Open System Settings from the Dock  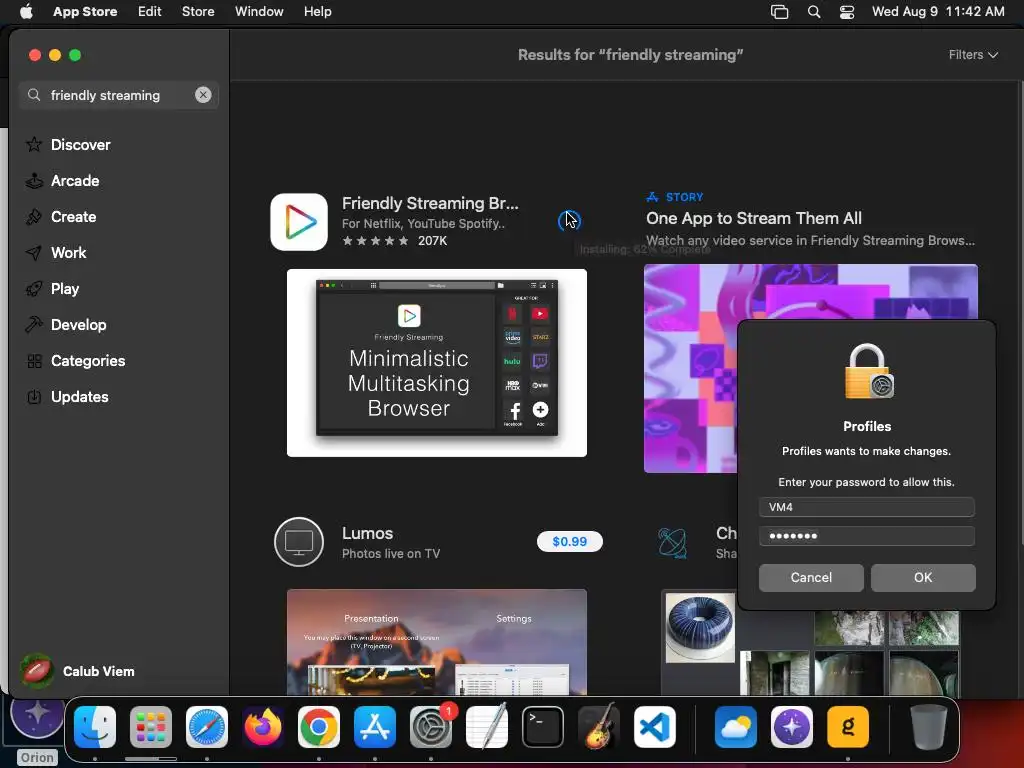tap(431, 727)
